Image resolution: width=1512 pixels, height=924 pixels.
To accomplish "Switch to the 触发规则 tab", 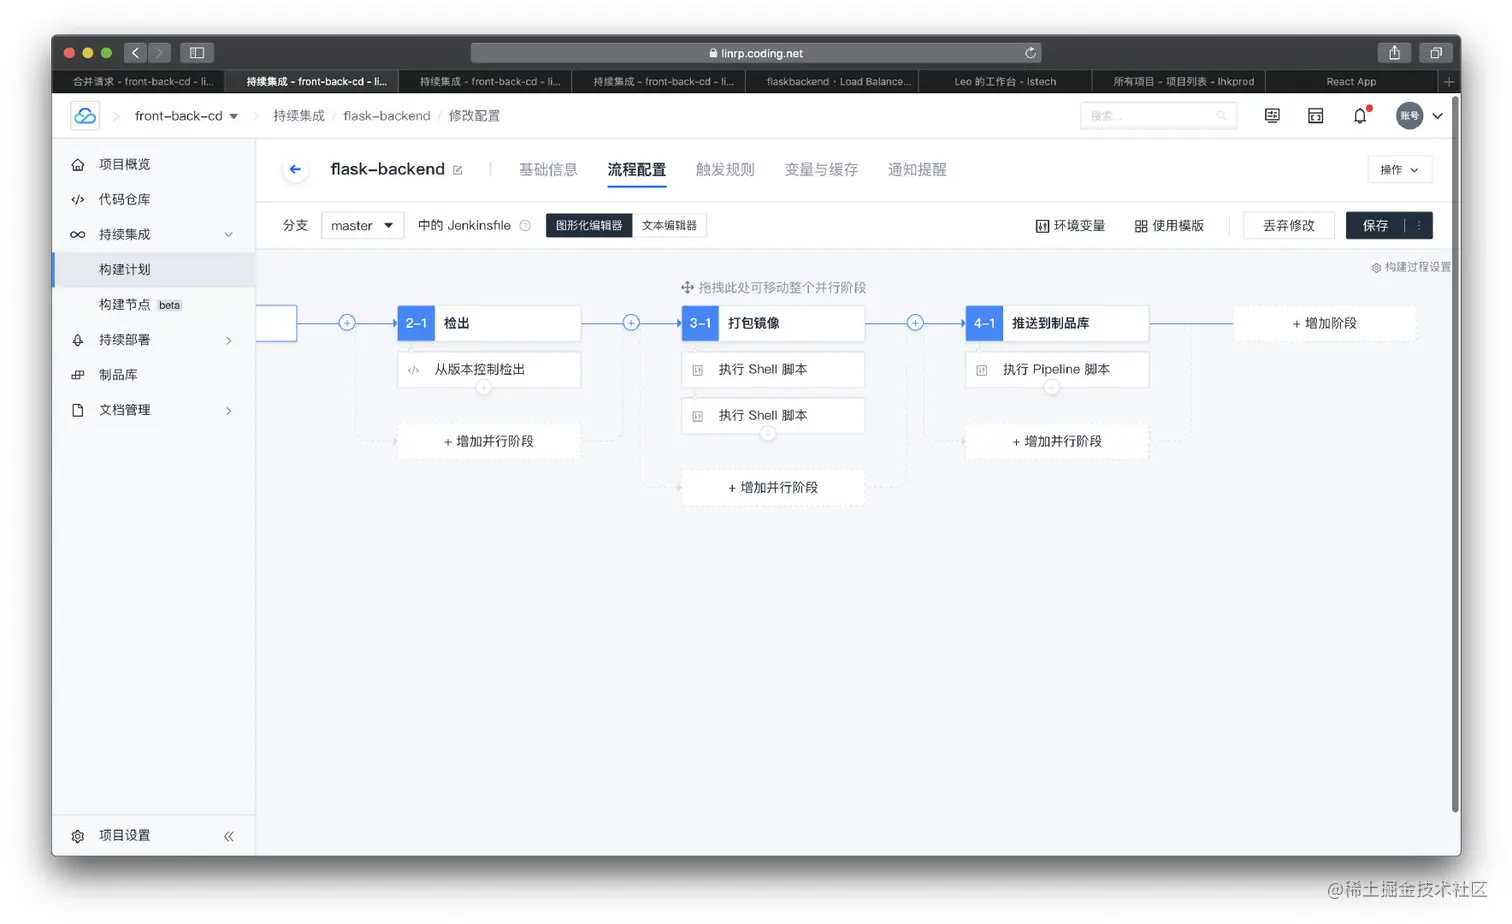I will point(725,170).
